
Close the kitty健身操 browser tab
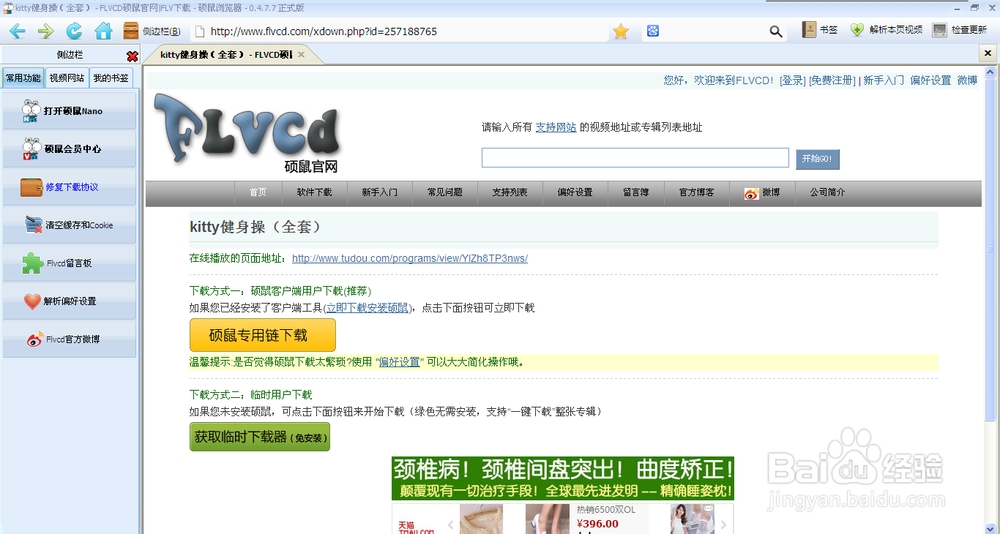301,55
